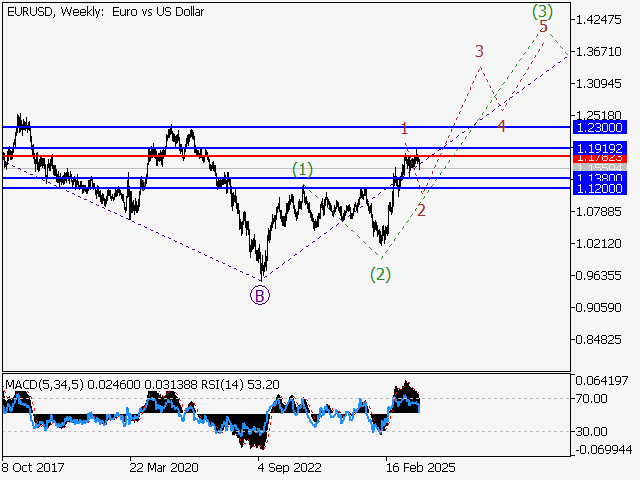This screenshot has width=640, height=480.
Task: Select the 1.13800 price level tag
Action: point(600,178)
